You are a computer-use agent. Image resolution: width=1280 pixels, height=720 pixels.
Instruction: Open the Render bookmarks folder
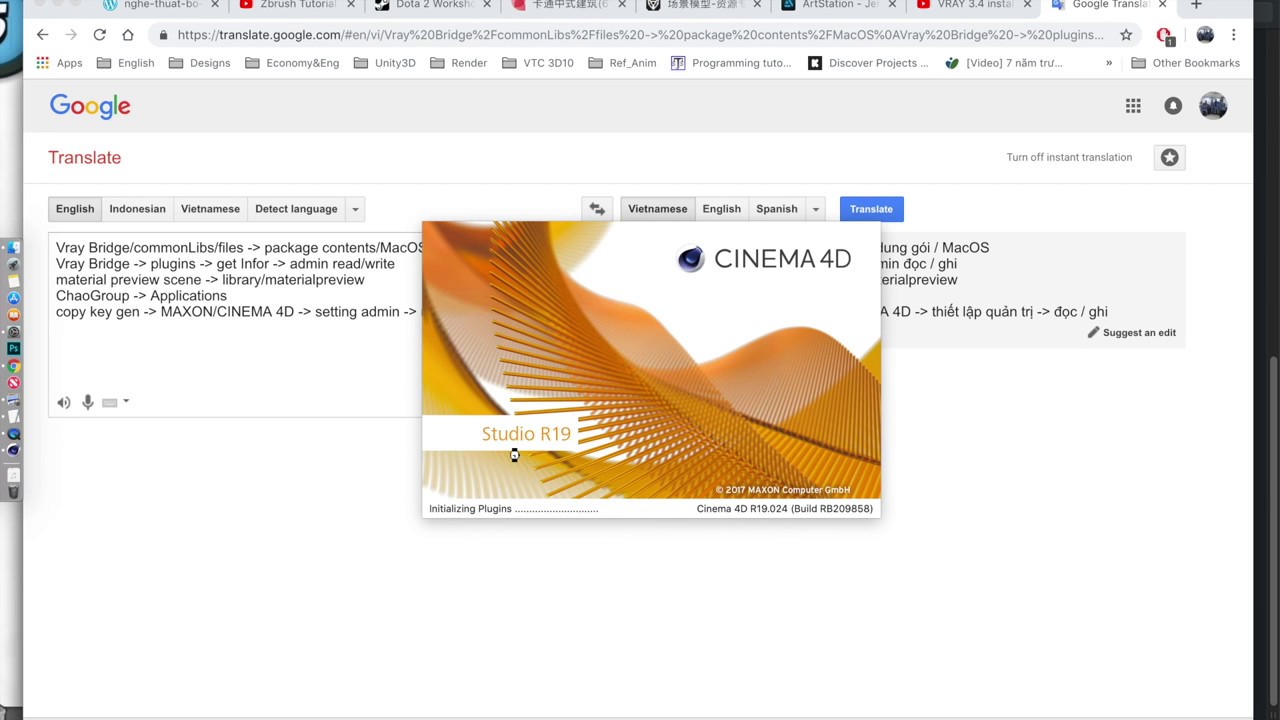(458, 63)
